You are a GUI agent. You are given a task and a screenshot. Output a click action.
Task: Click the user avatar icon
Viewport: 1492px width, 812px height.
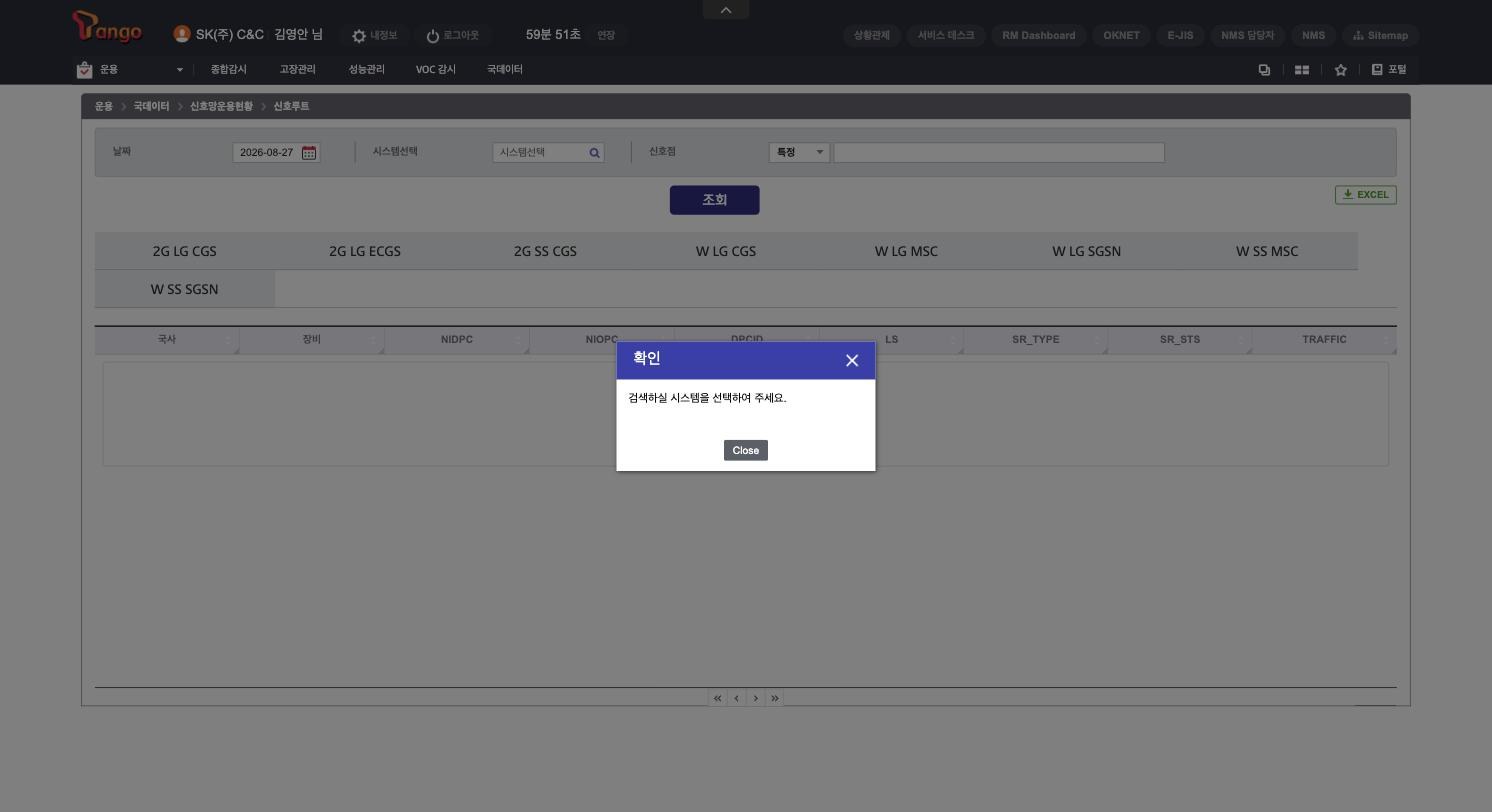(x=182, y=34)
